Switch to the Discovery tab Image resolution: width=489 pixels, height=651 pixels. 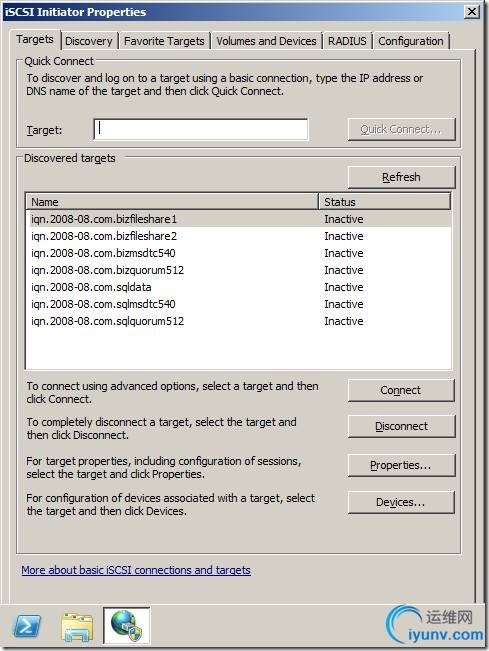tap(89, 41)
